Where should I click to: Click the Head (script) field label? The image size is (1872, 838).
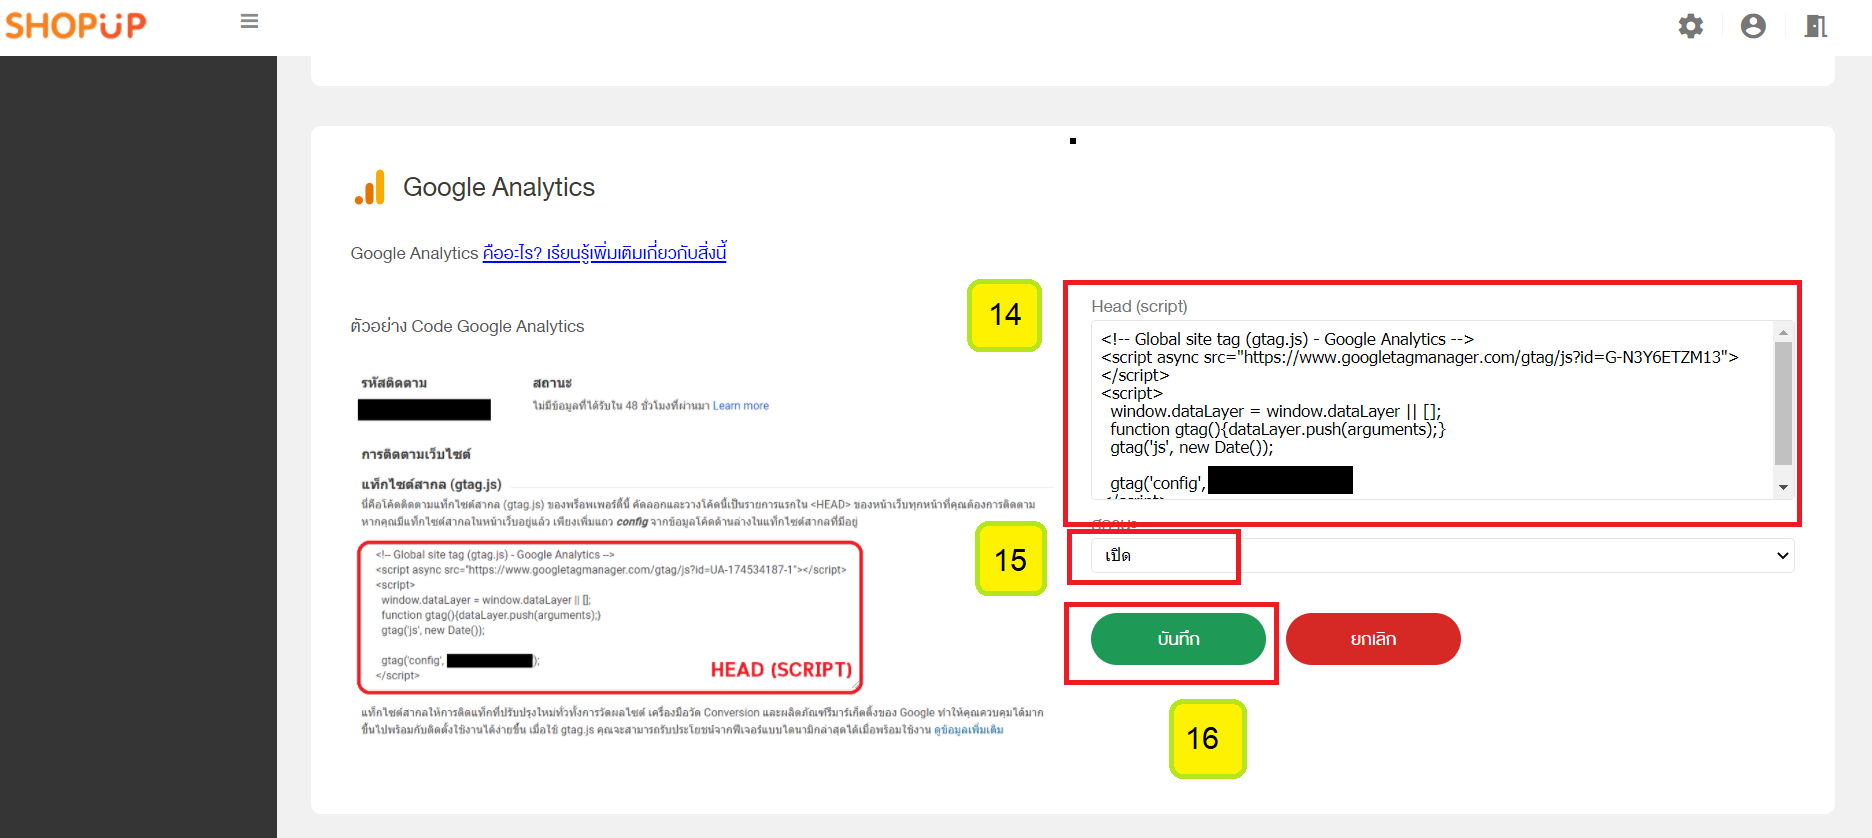(x=1139, y=306)
